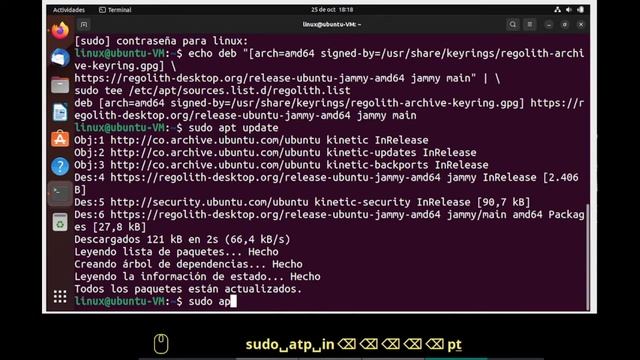640x360 pixels.
Task: Click the terminal title 'linux@ubuntu-VM: ~'
Action: point(332,24)
